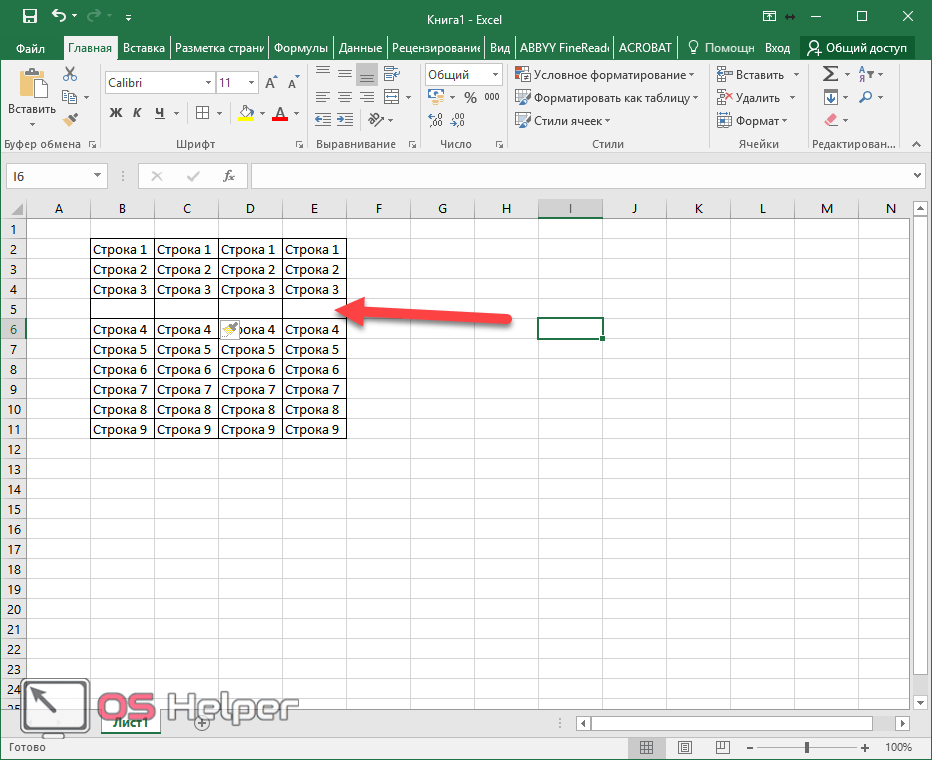
Task: Click the yellow fill color swatch
Action: [246, 113]
